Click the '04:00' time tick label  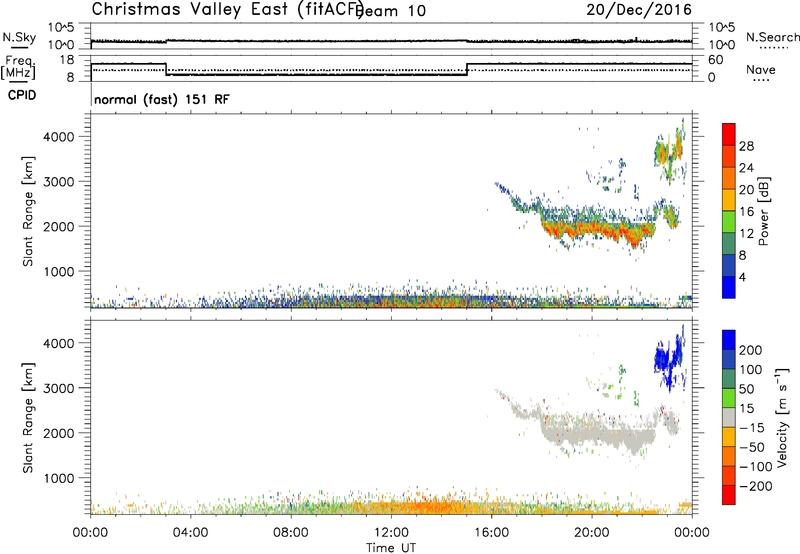[x=191, y=533]
